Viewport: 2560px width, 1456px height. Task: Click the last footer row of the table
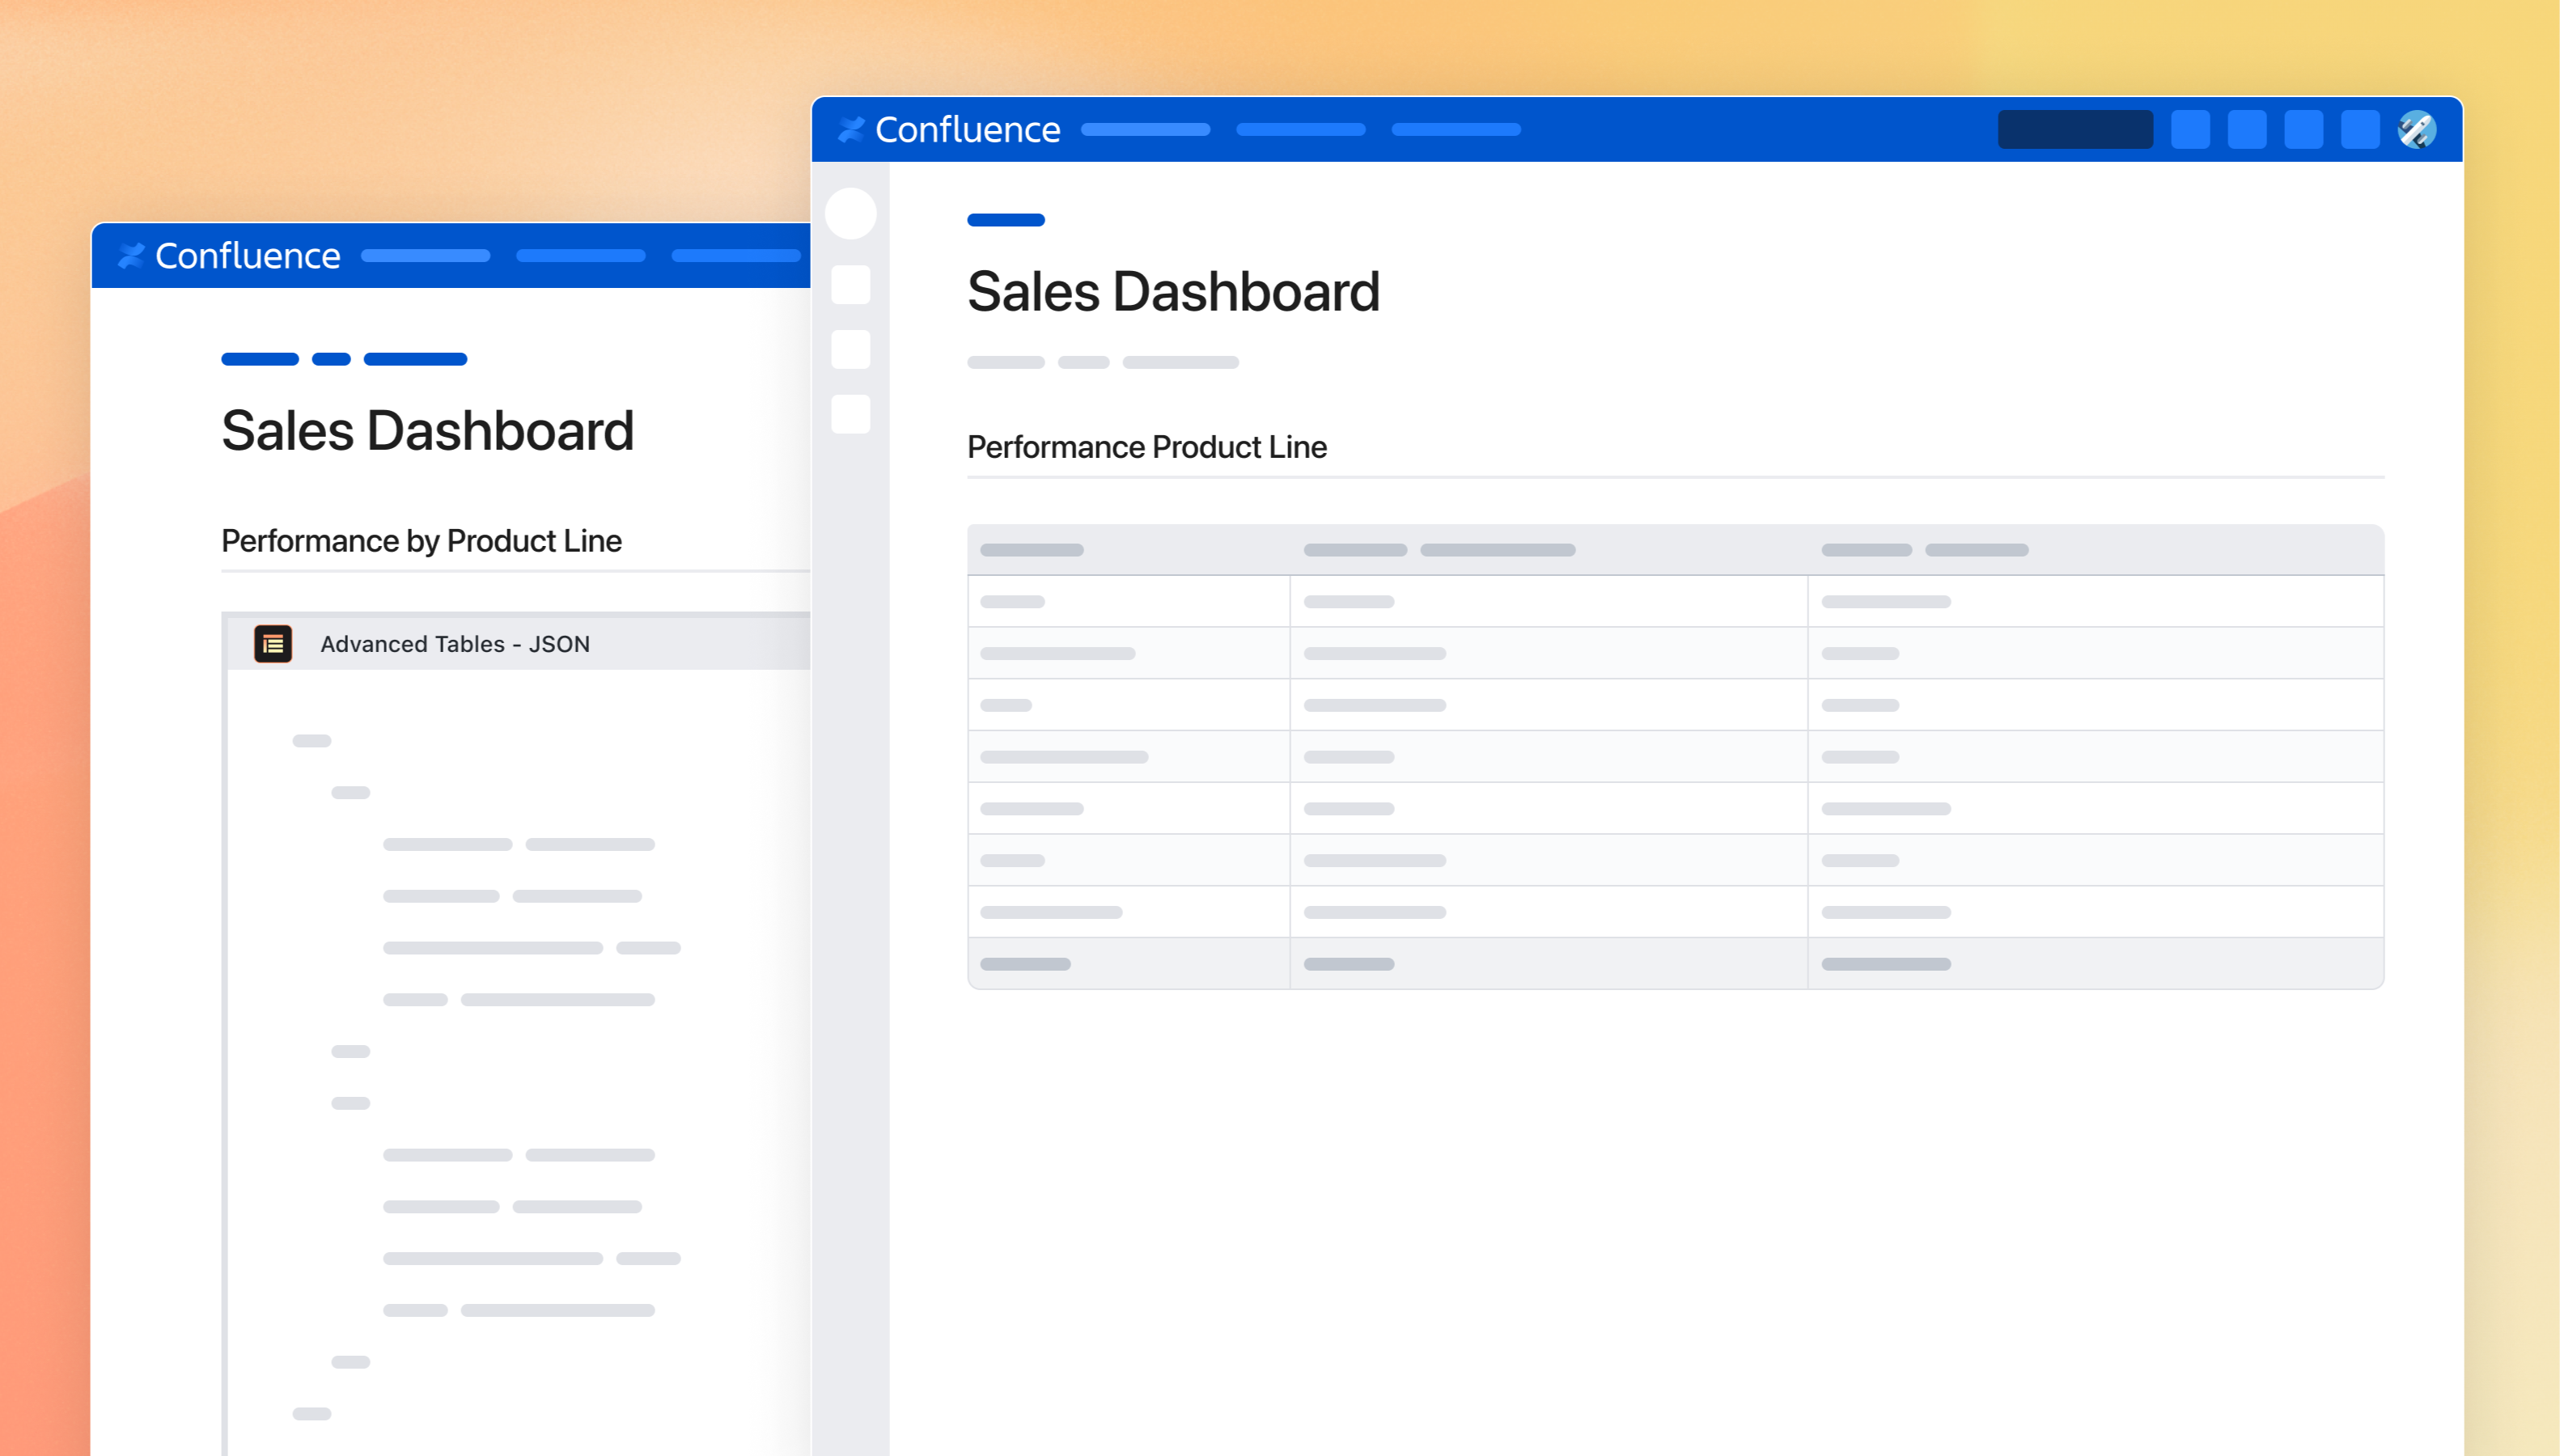click(1675, 964)
